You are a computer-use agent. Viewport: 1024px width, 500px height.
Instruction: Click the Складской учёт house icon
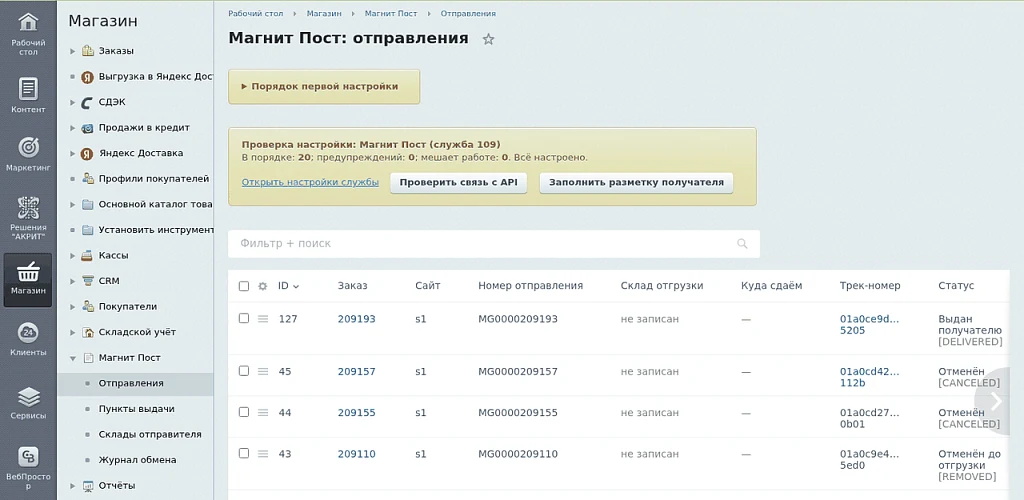click(x=88, y=332)
